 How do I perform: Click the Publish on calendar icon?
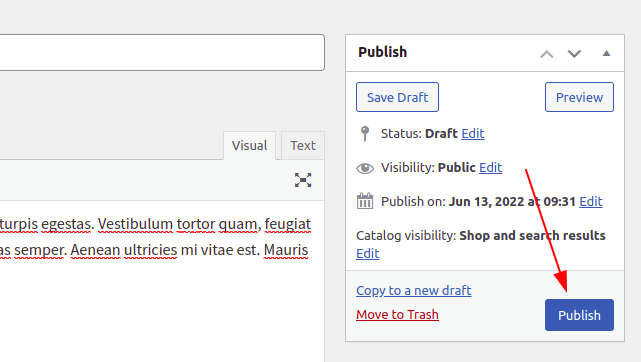point(365,201)
